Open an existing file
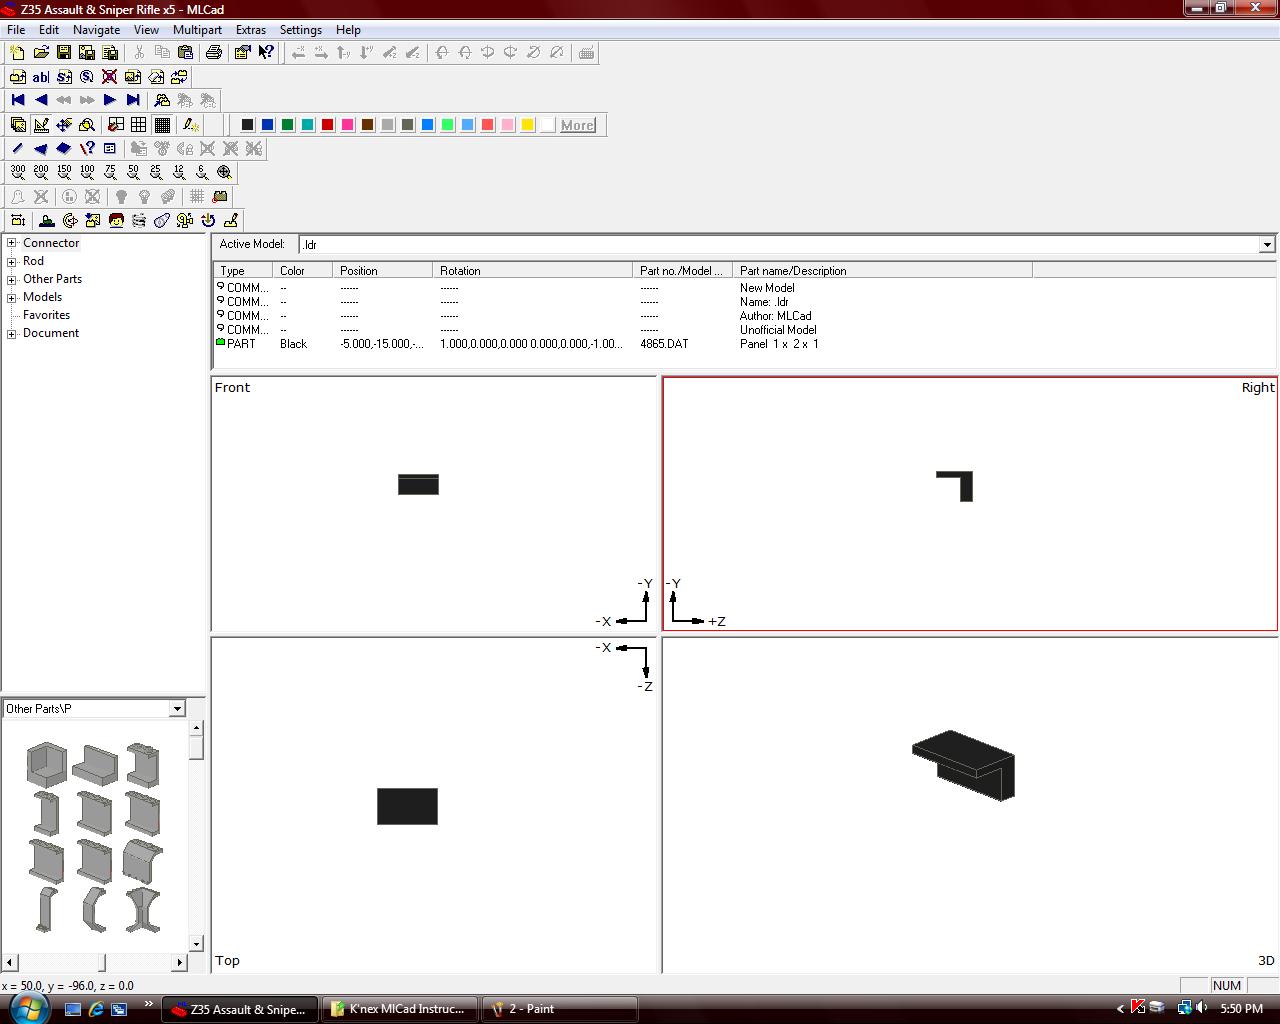This screenshot has height=1024, width=1280. (41, 53)
